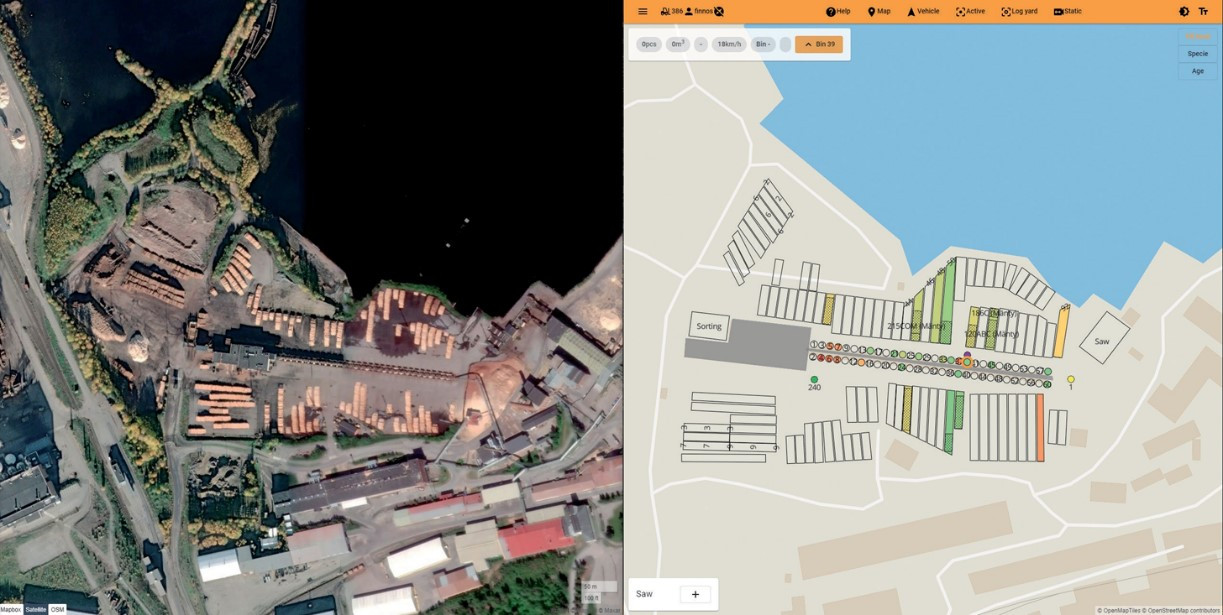Select the orange log storage bay
Screen dimensions: 1223x615
(1040, 427)
